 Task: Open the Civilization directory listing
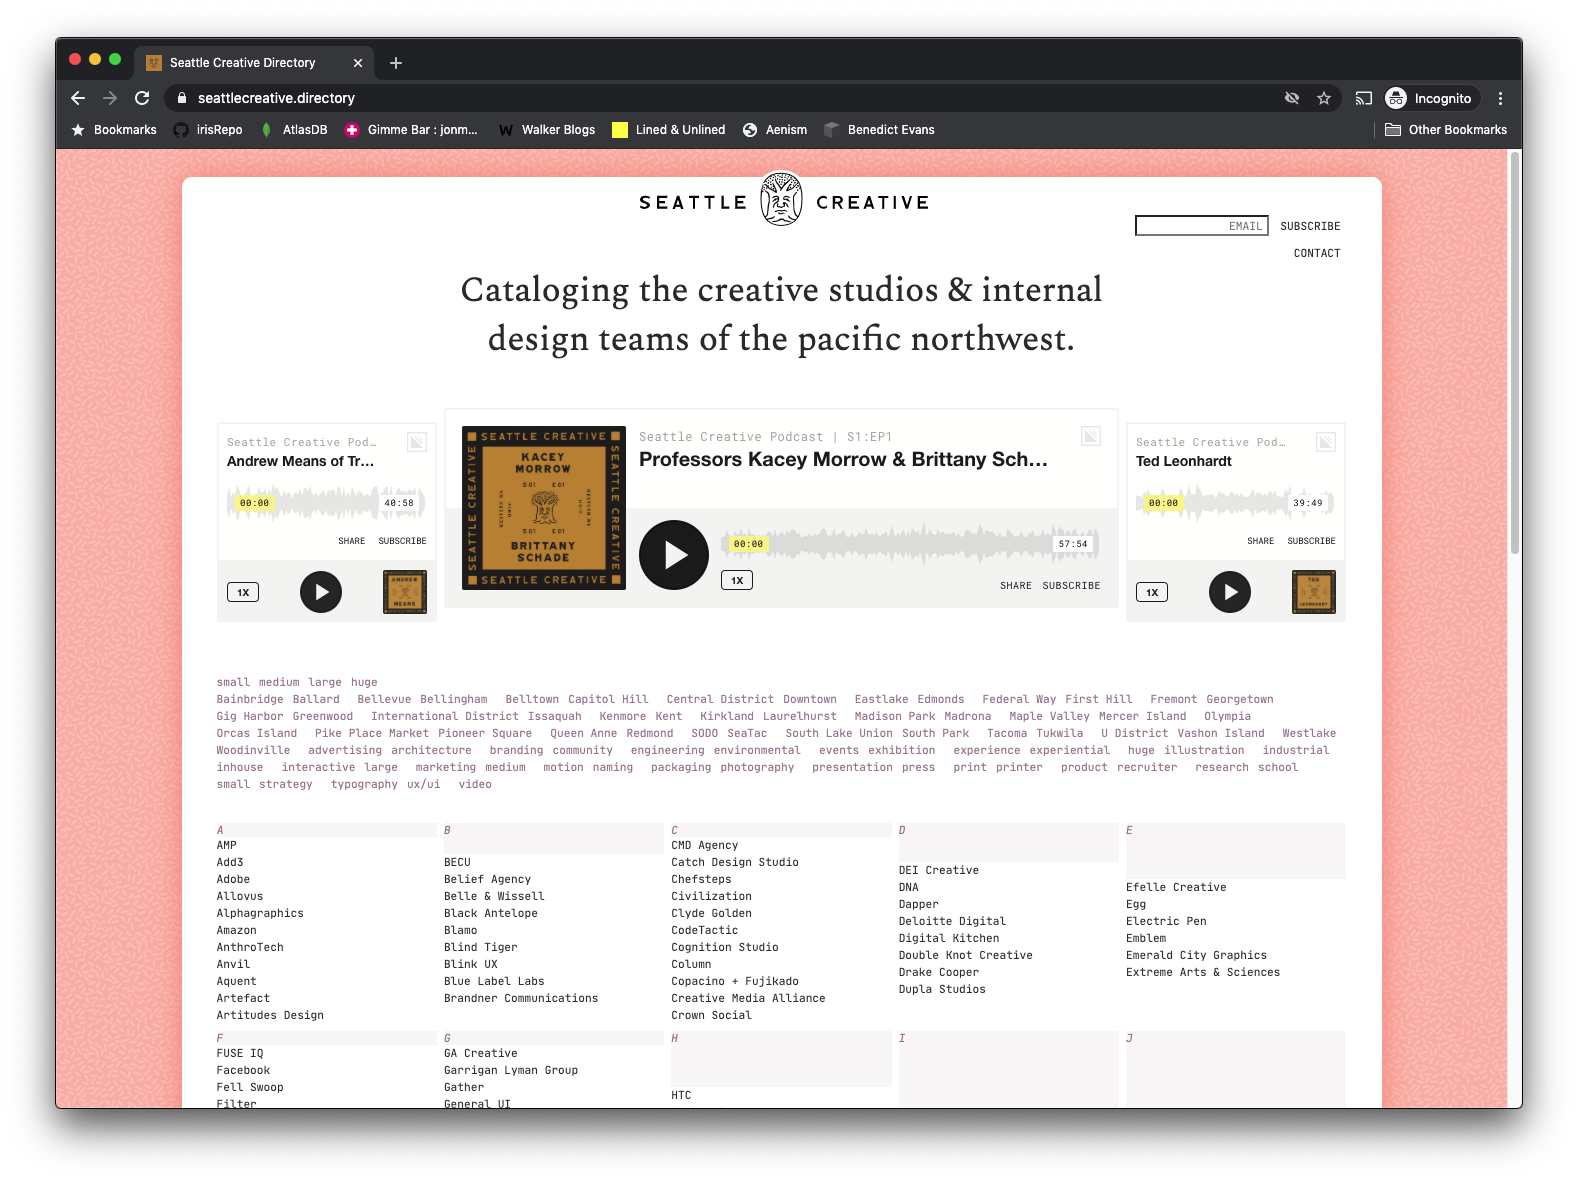click(x=711, y=897)
